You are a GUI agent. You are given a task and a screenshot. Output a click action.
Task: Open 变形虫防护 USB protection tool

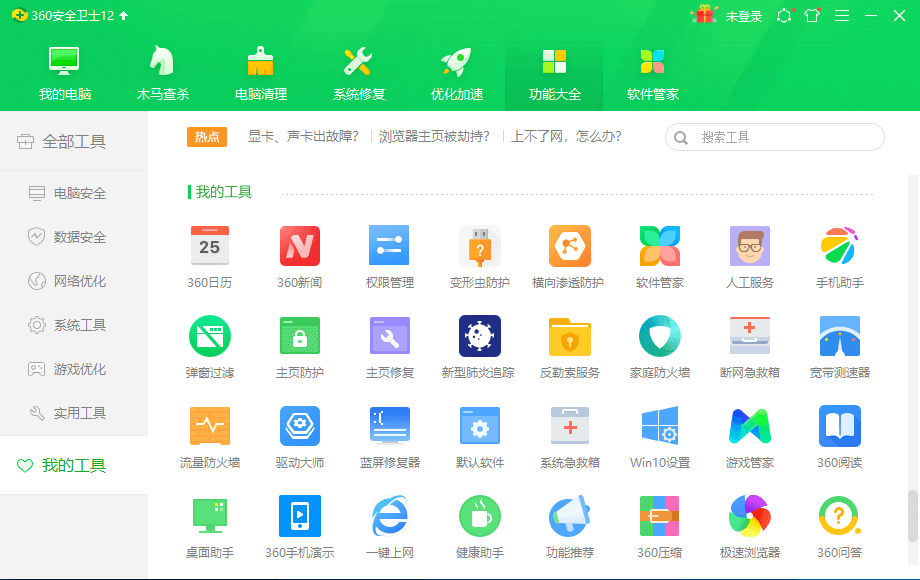[x=479, y=257]
